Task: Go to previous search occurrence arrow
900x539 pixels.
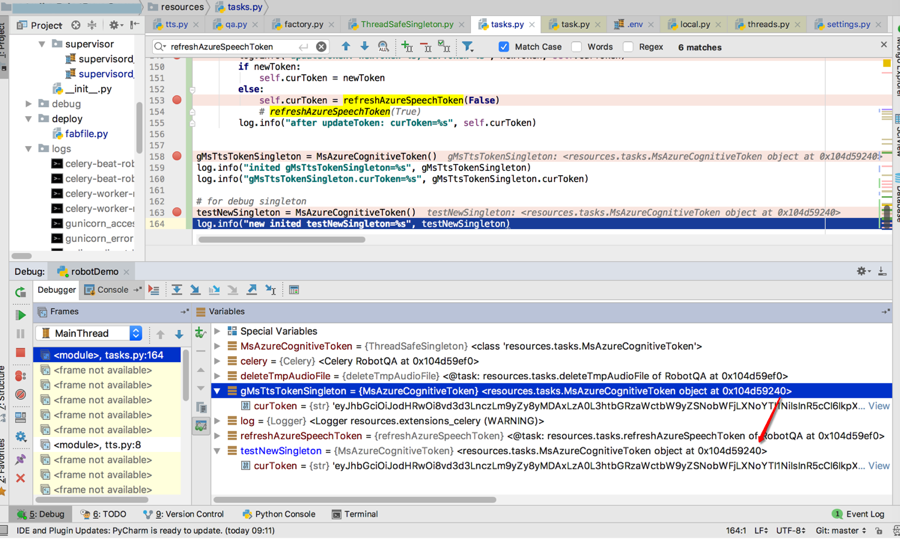Action: [346, 46]
